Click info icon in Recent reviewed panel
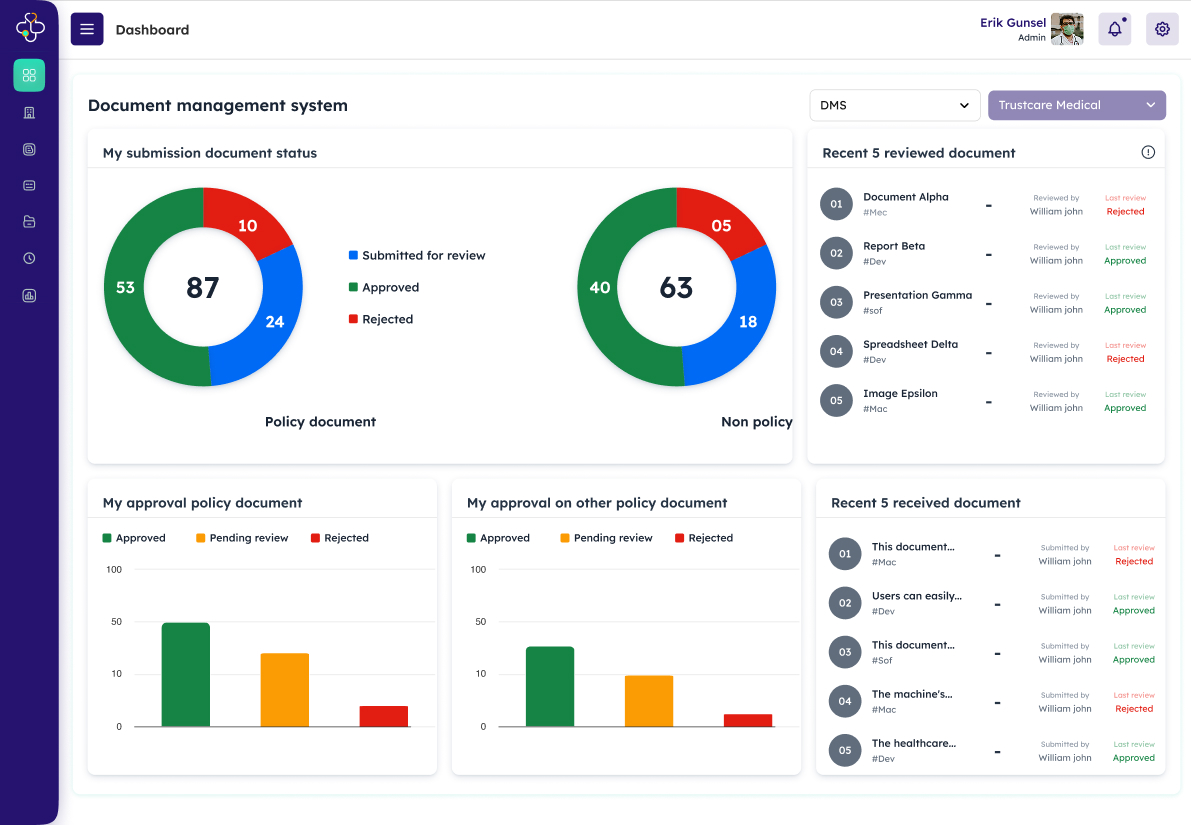 pyautogui.click(x=1148, y=152)
